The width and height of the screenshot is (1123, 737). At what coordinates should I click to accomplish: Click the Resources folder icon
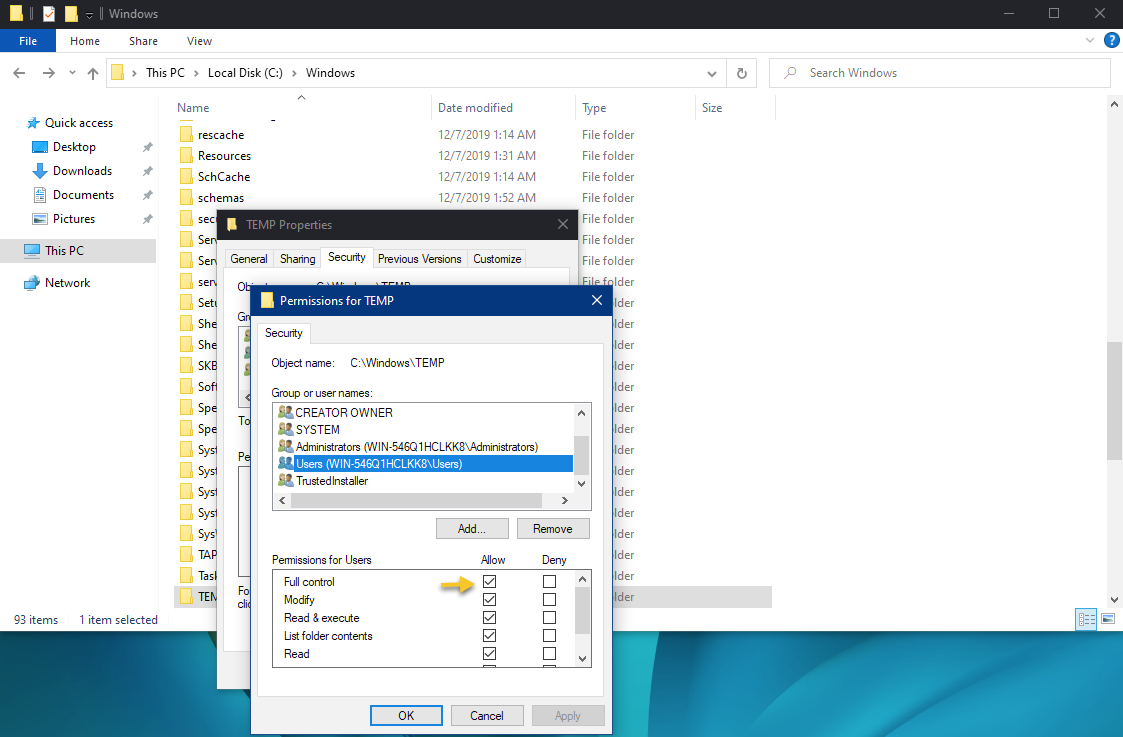tap(186, 155)
